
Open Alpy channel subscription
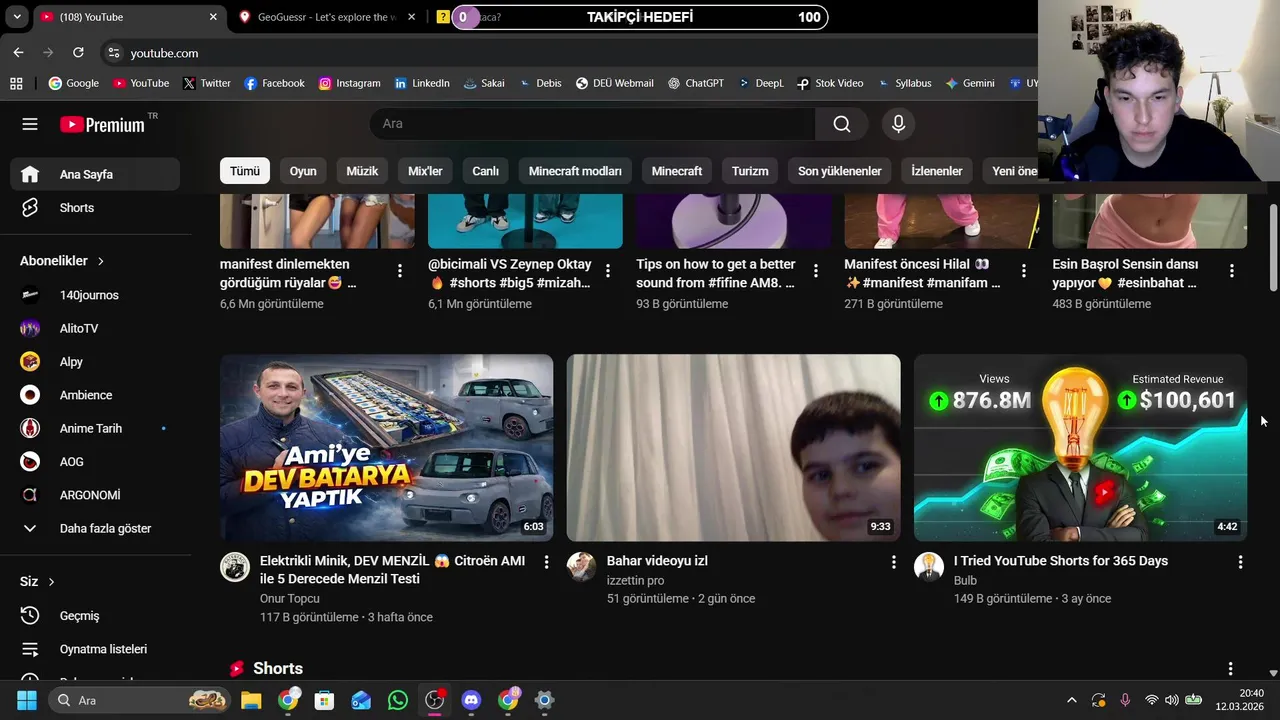tap(96, 362)
